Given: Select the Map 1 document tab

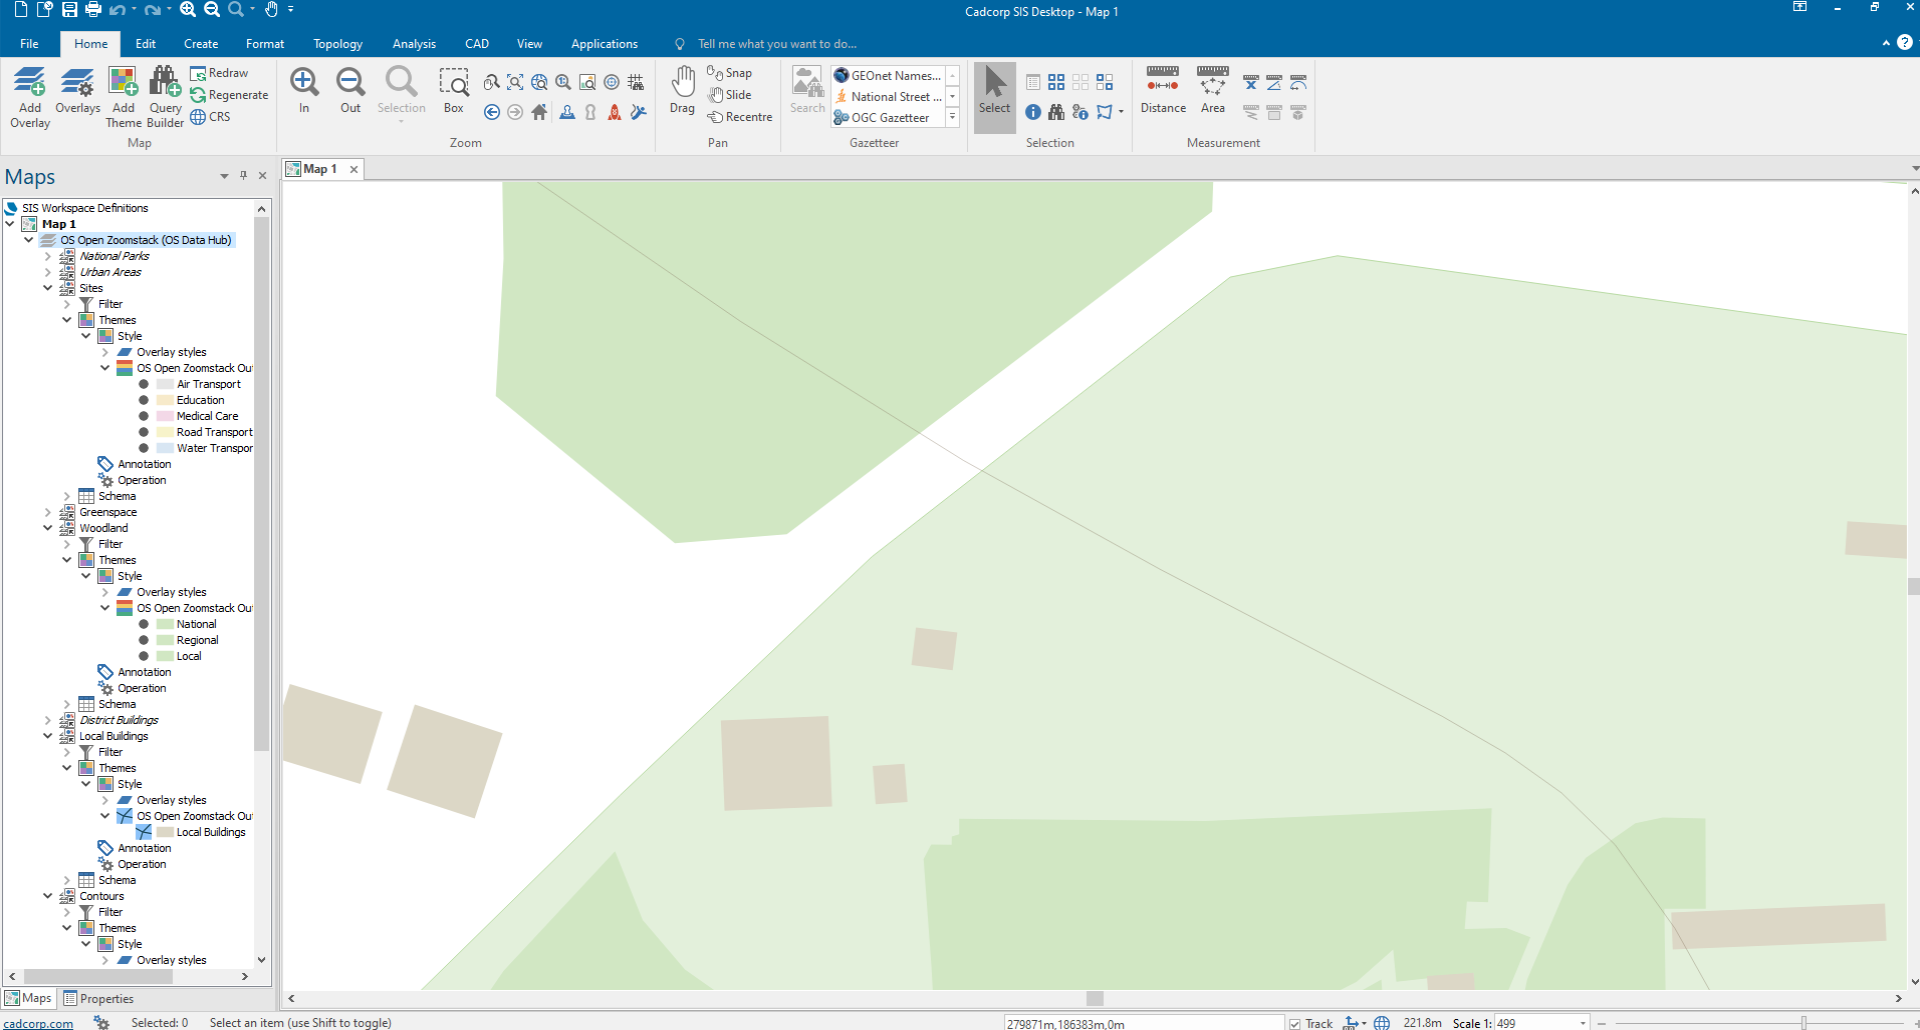Looking at the screenshot, I should pyautogui.click(x=320, y=169).
